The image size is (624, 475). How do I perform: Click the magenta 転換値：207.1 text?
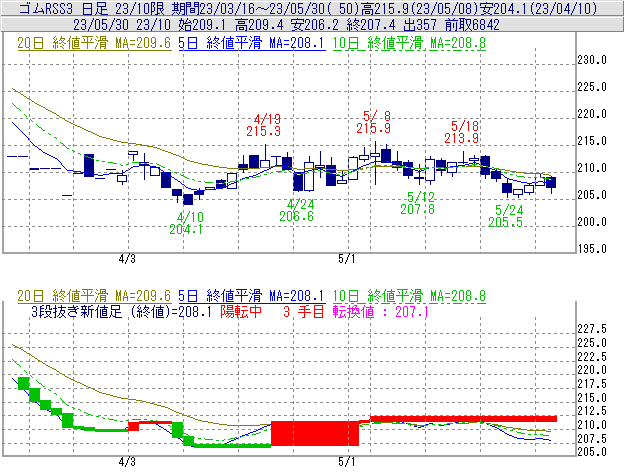tap(380, 311)
